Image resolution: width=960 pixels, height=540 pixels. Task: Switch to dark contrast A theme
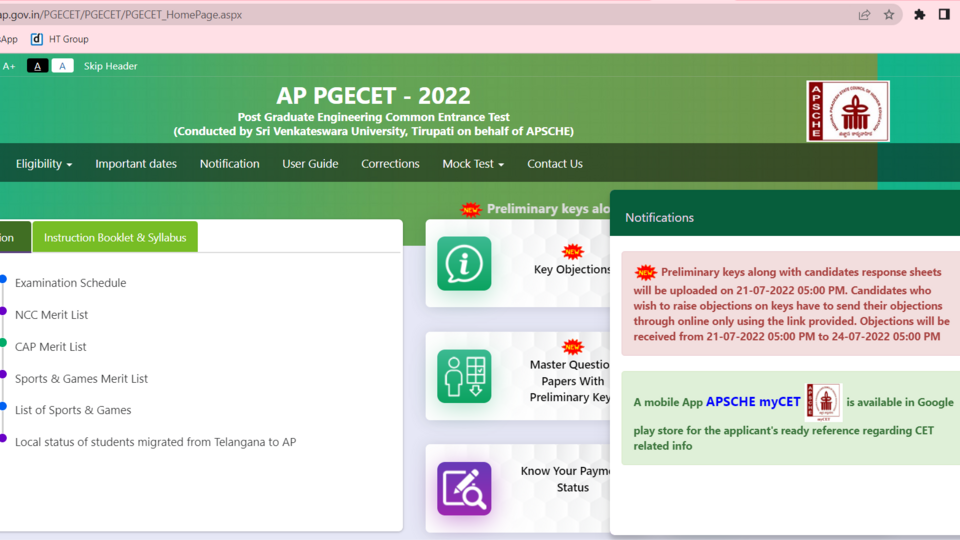tap(37, 66)
